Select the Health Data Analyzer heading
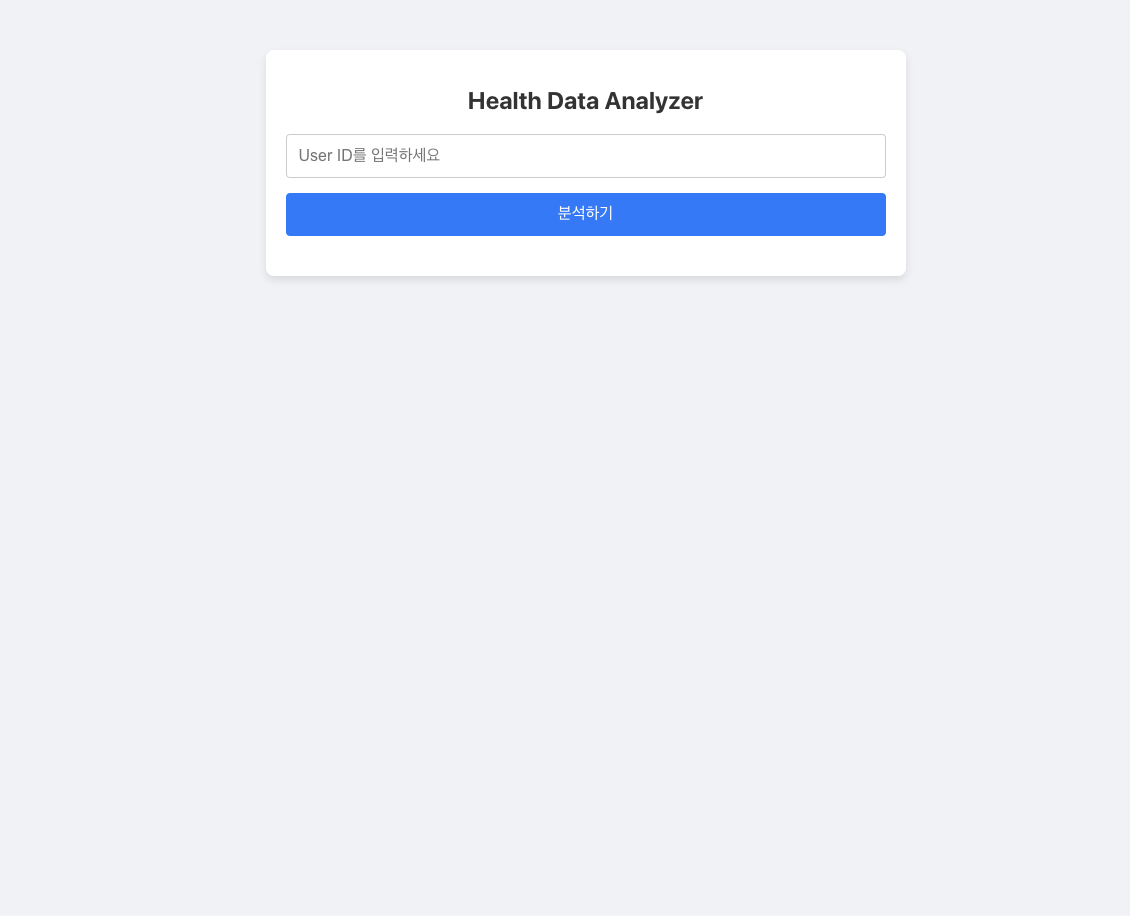The image size is (1130, 916). pyautogui.click(x=585, y=101)
